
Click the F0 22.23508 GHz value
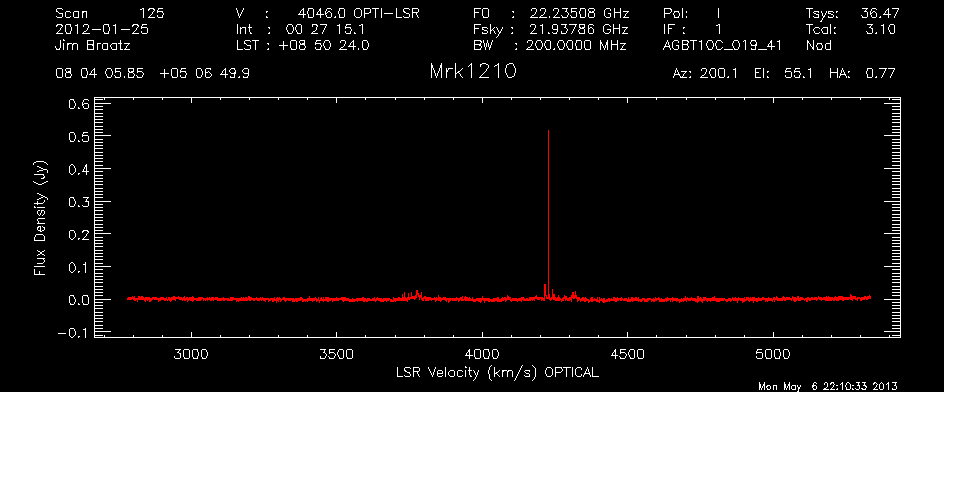click(580, 13)
